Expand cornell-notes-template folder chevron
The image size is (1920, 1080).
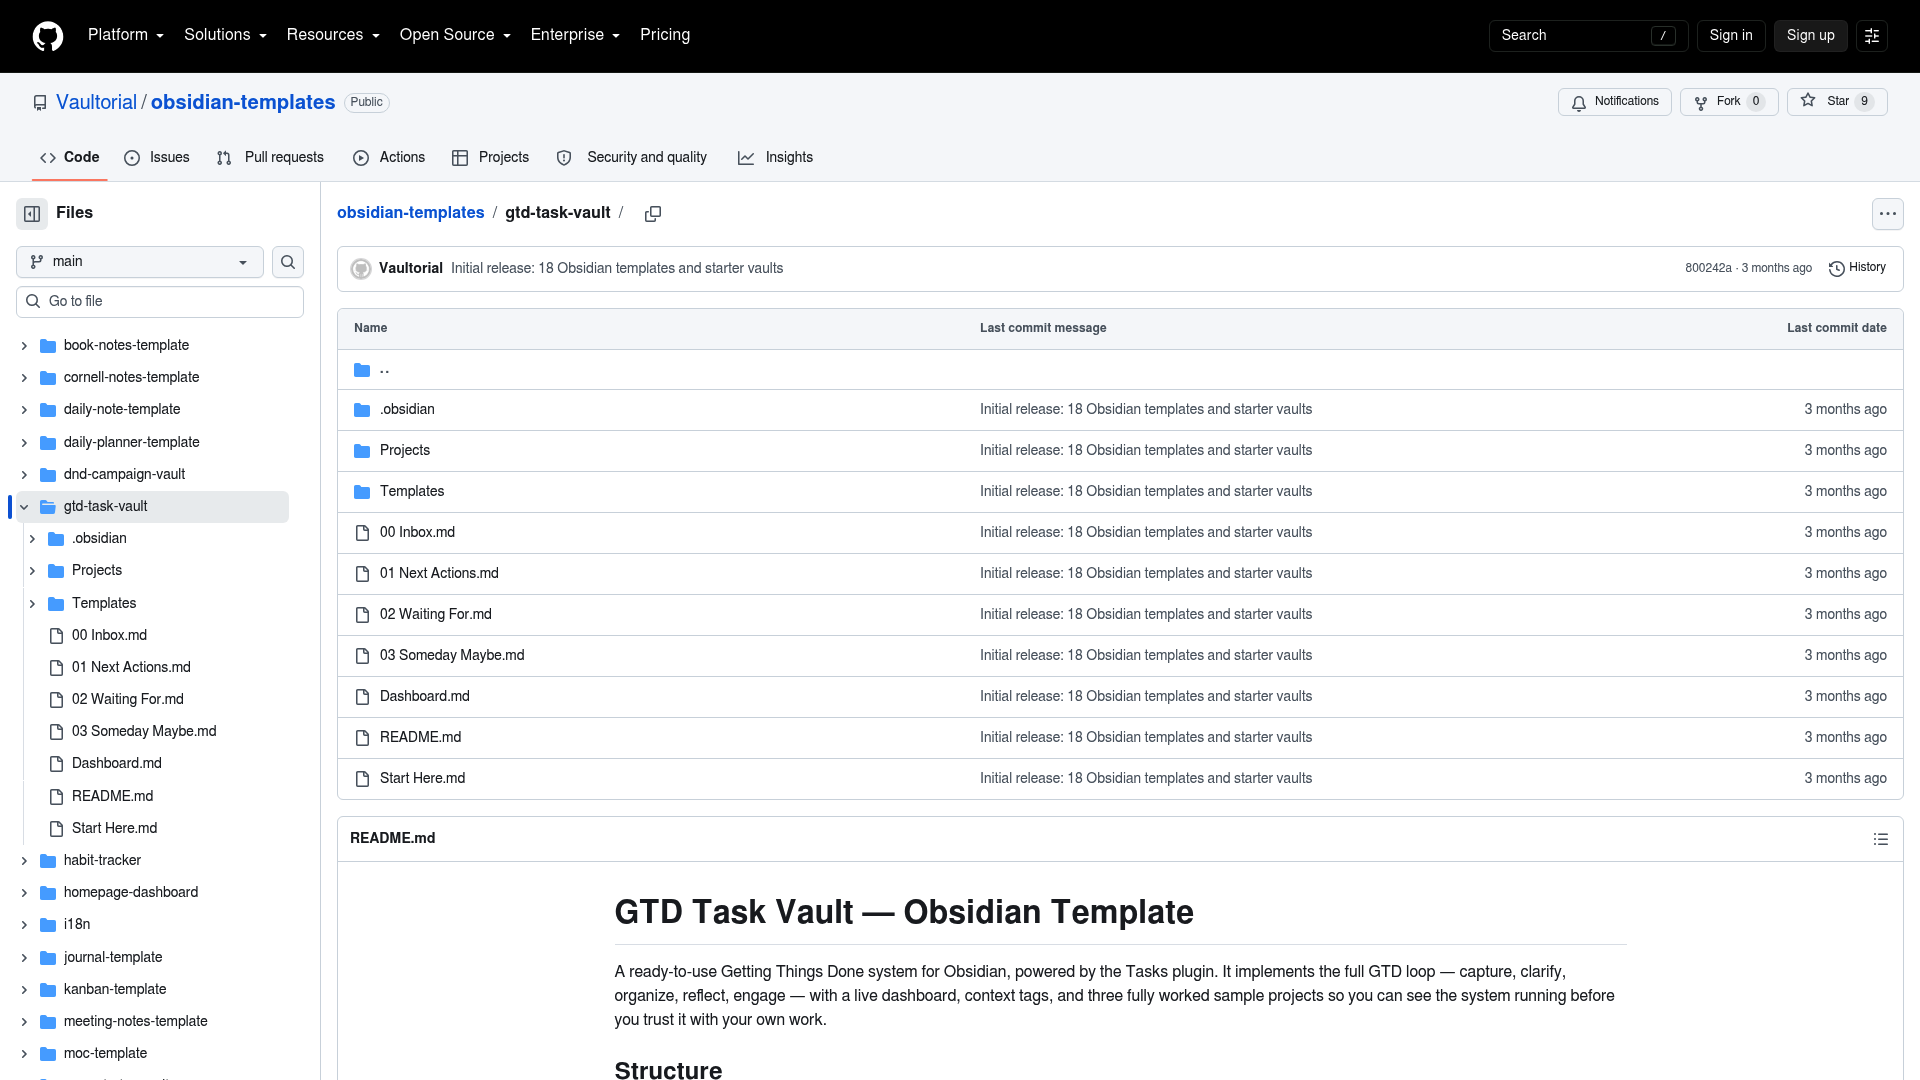pos(24,378)
